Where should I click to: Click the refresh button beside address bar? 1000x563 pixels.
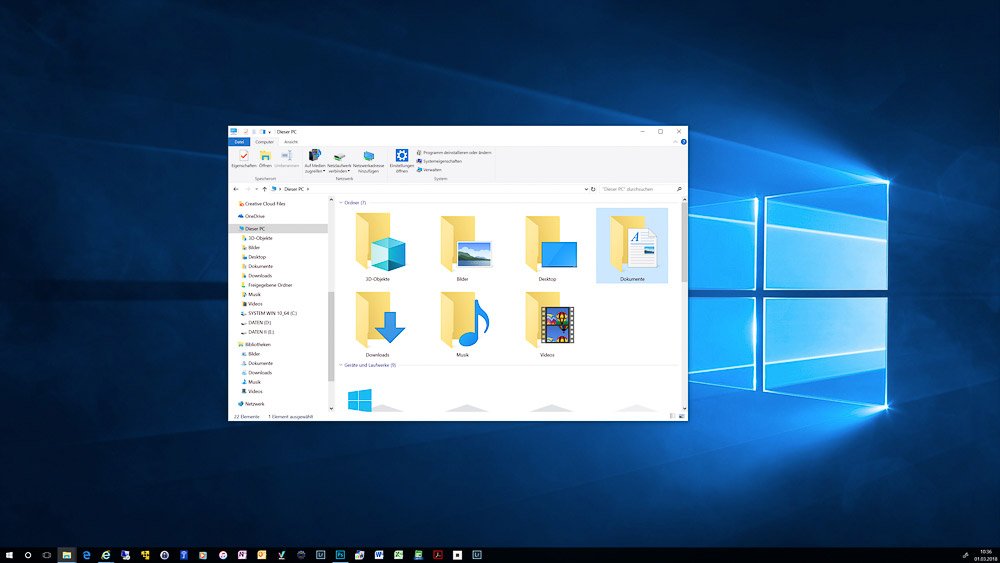pos(593,188)
